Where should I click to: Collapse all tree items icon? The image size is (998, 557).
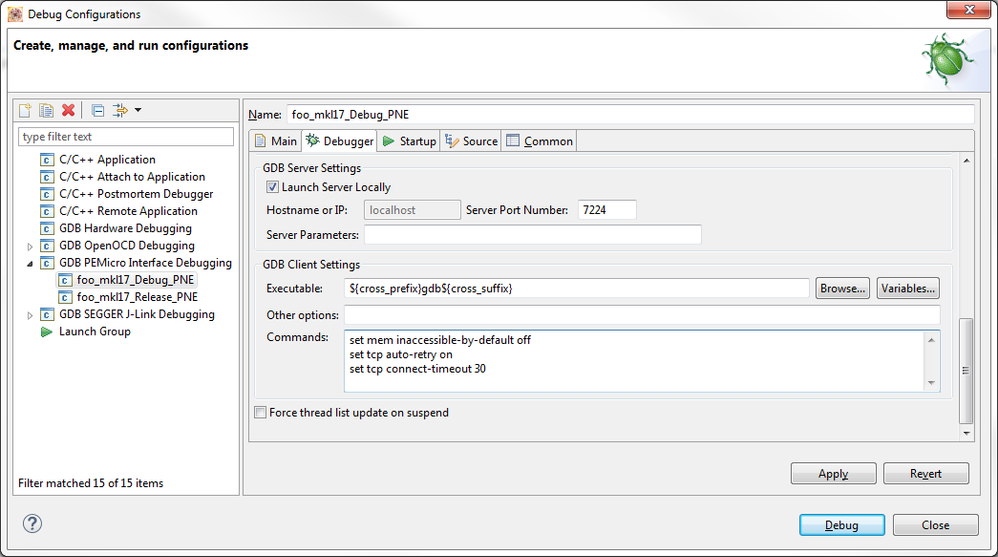click(x=97, y=111)
